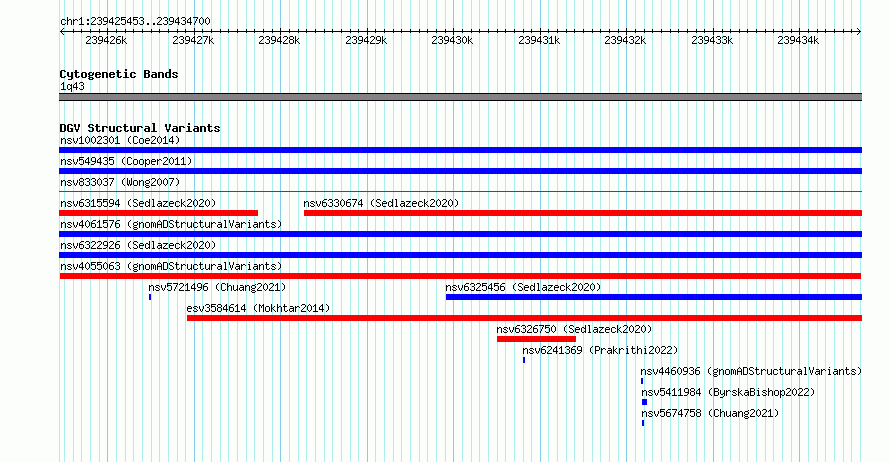This screenshot has height=462, width=890.
Task: Select the blue bar under nsv4061576
Action: (x=460, y=234)
